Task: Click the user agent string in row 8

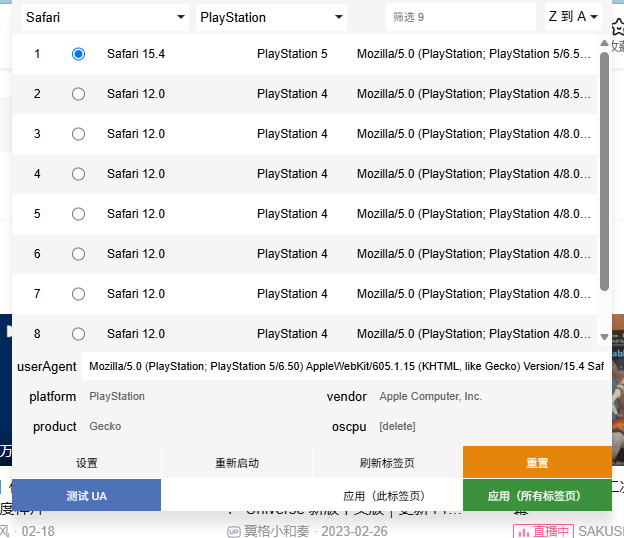Action: click(474, 334)
